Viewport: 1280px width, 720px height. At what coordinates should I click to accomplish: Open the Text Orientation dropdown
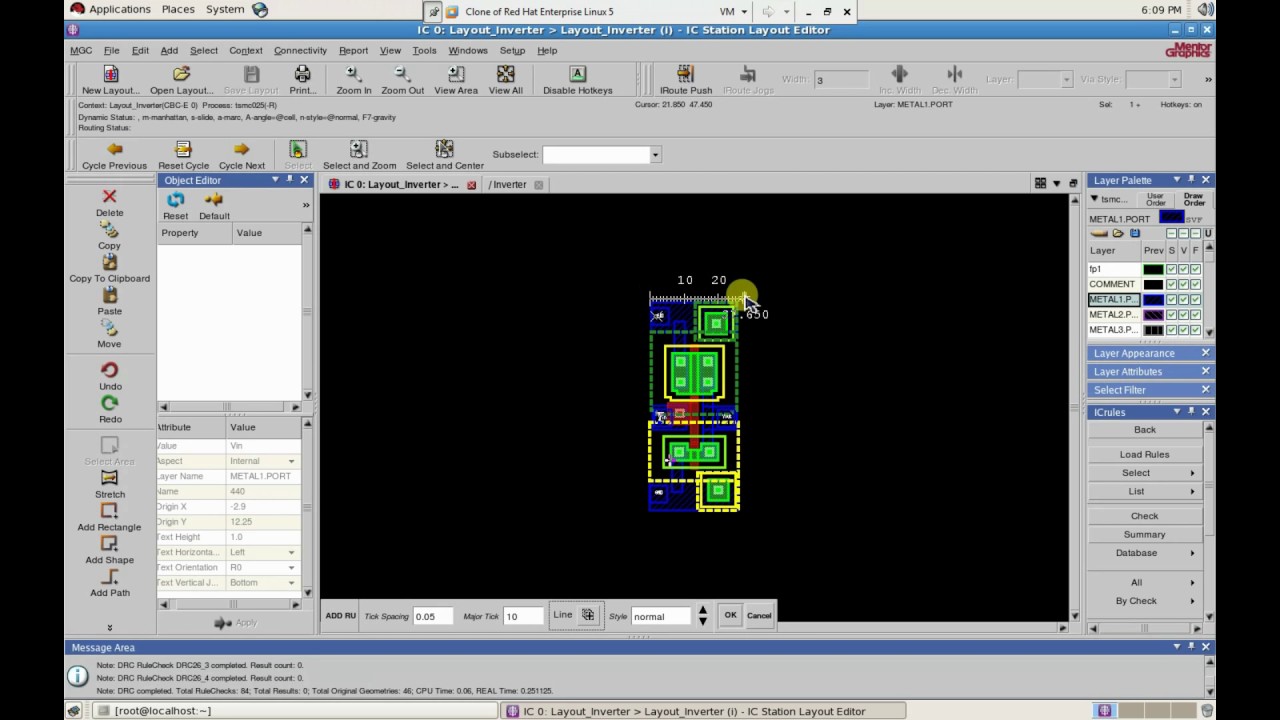tap(292, 567)
